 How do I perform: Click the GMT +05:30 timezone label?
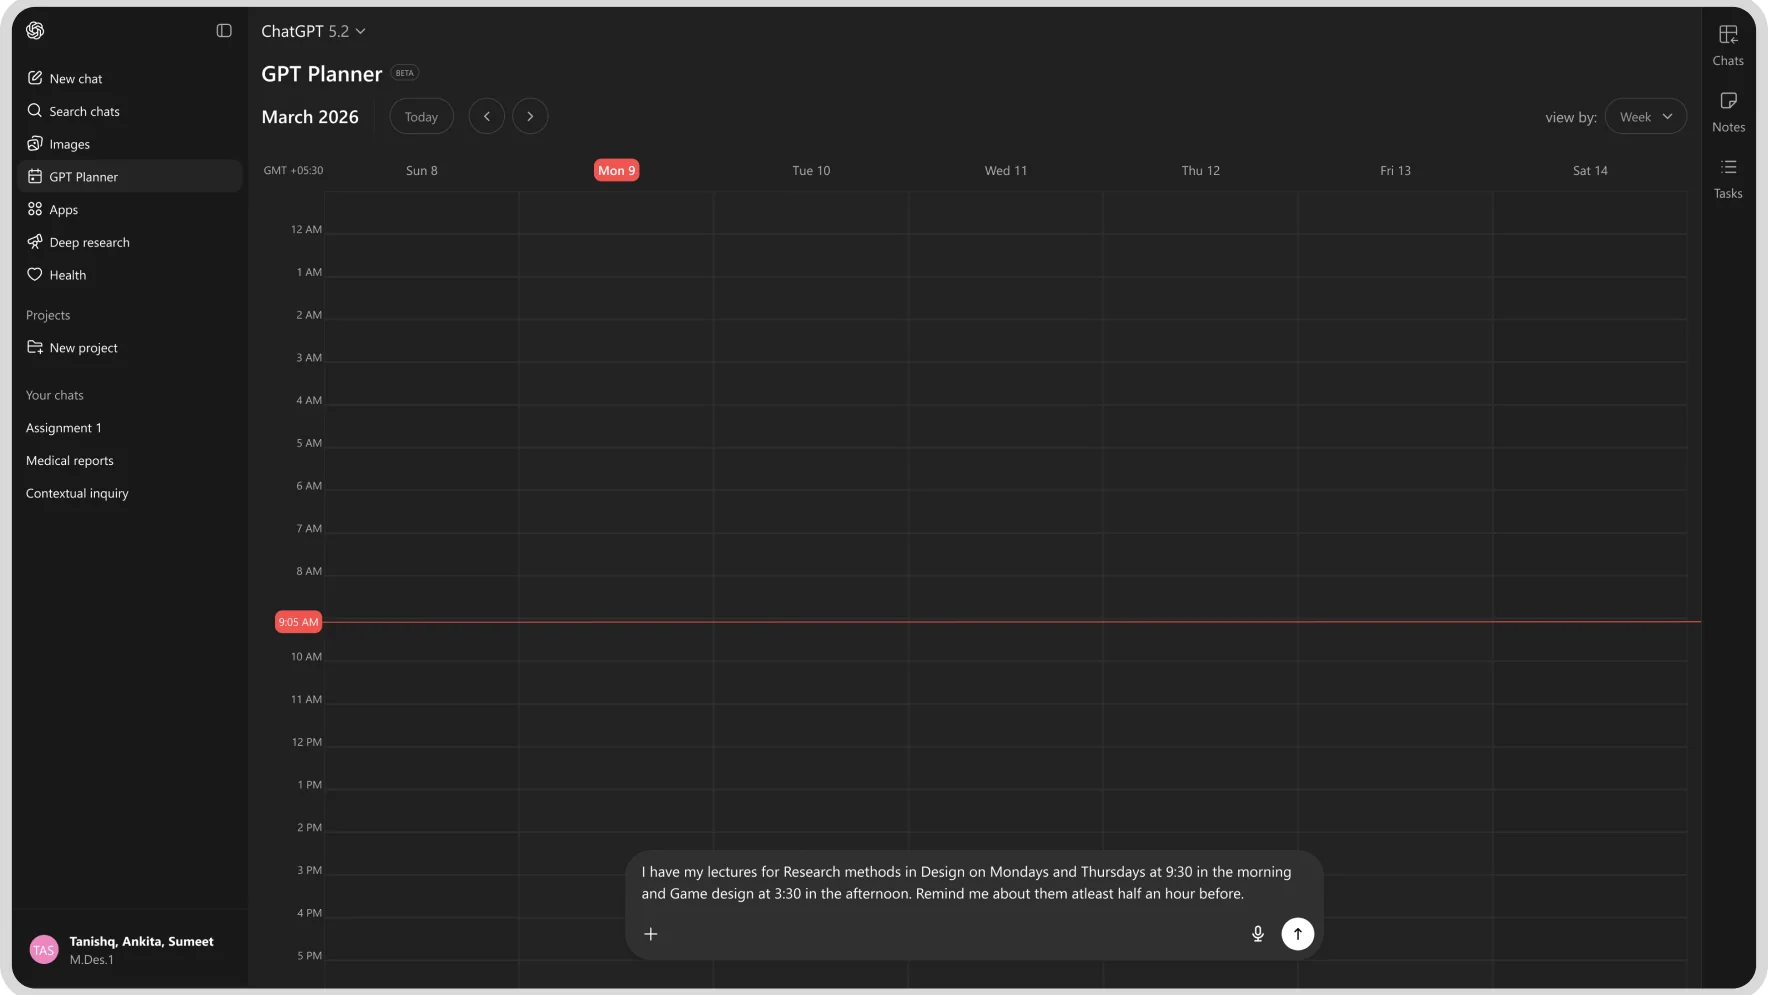click(293, 171)
